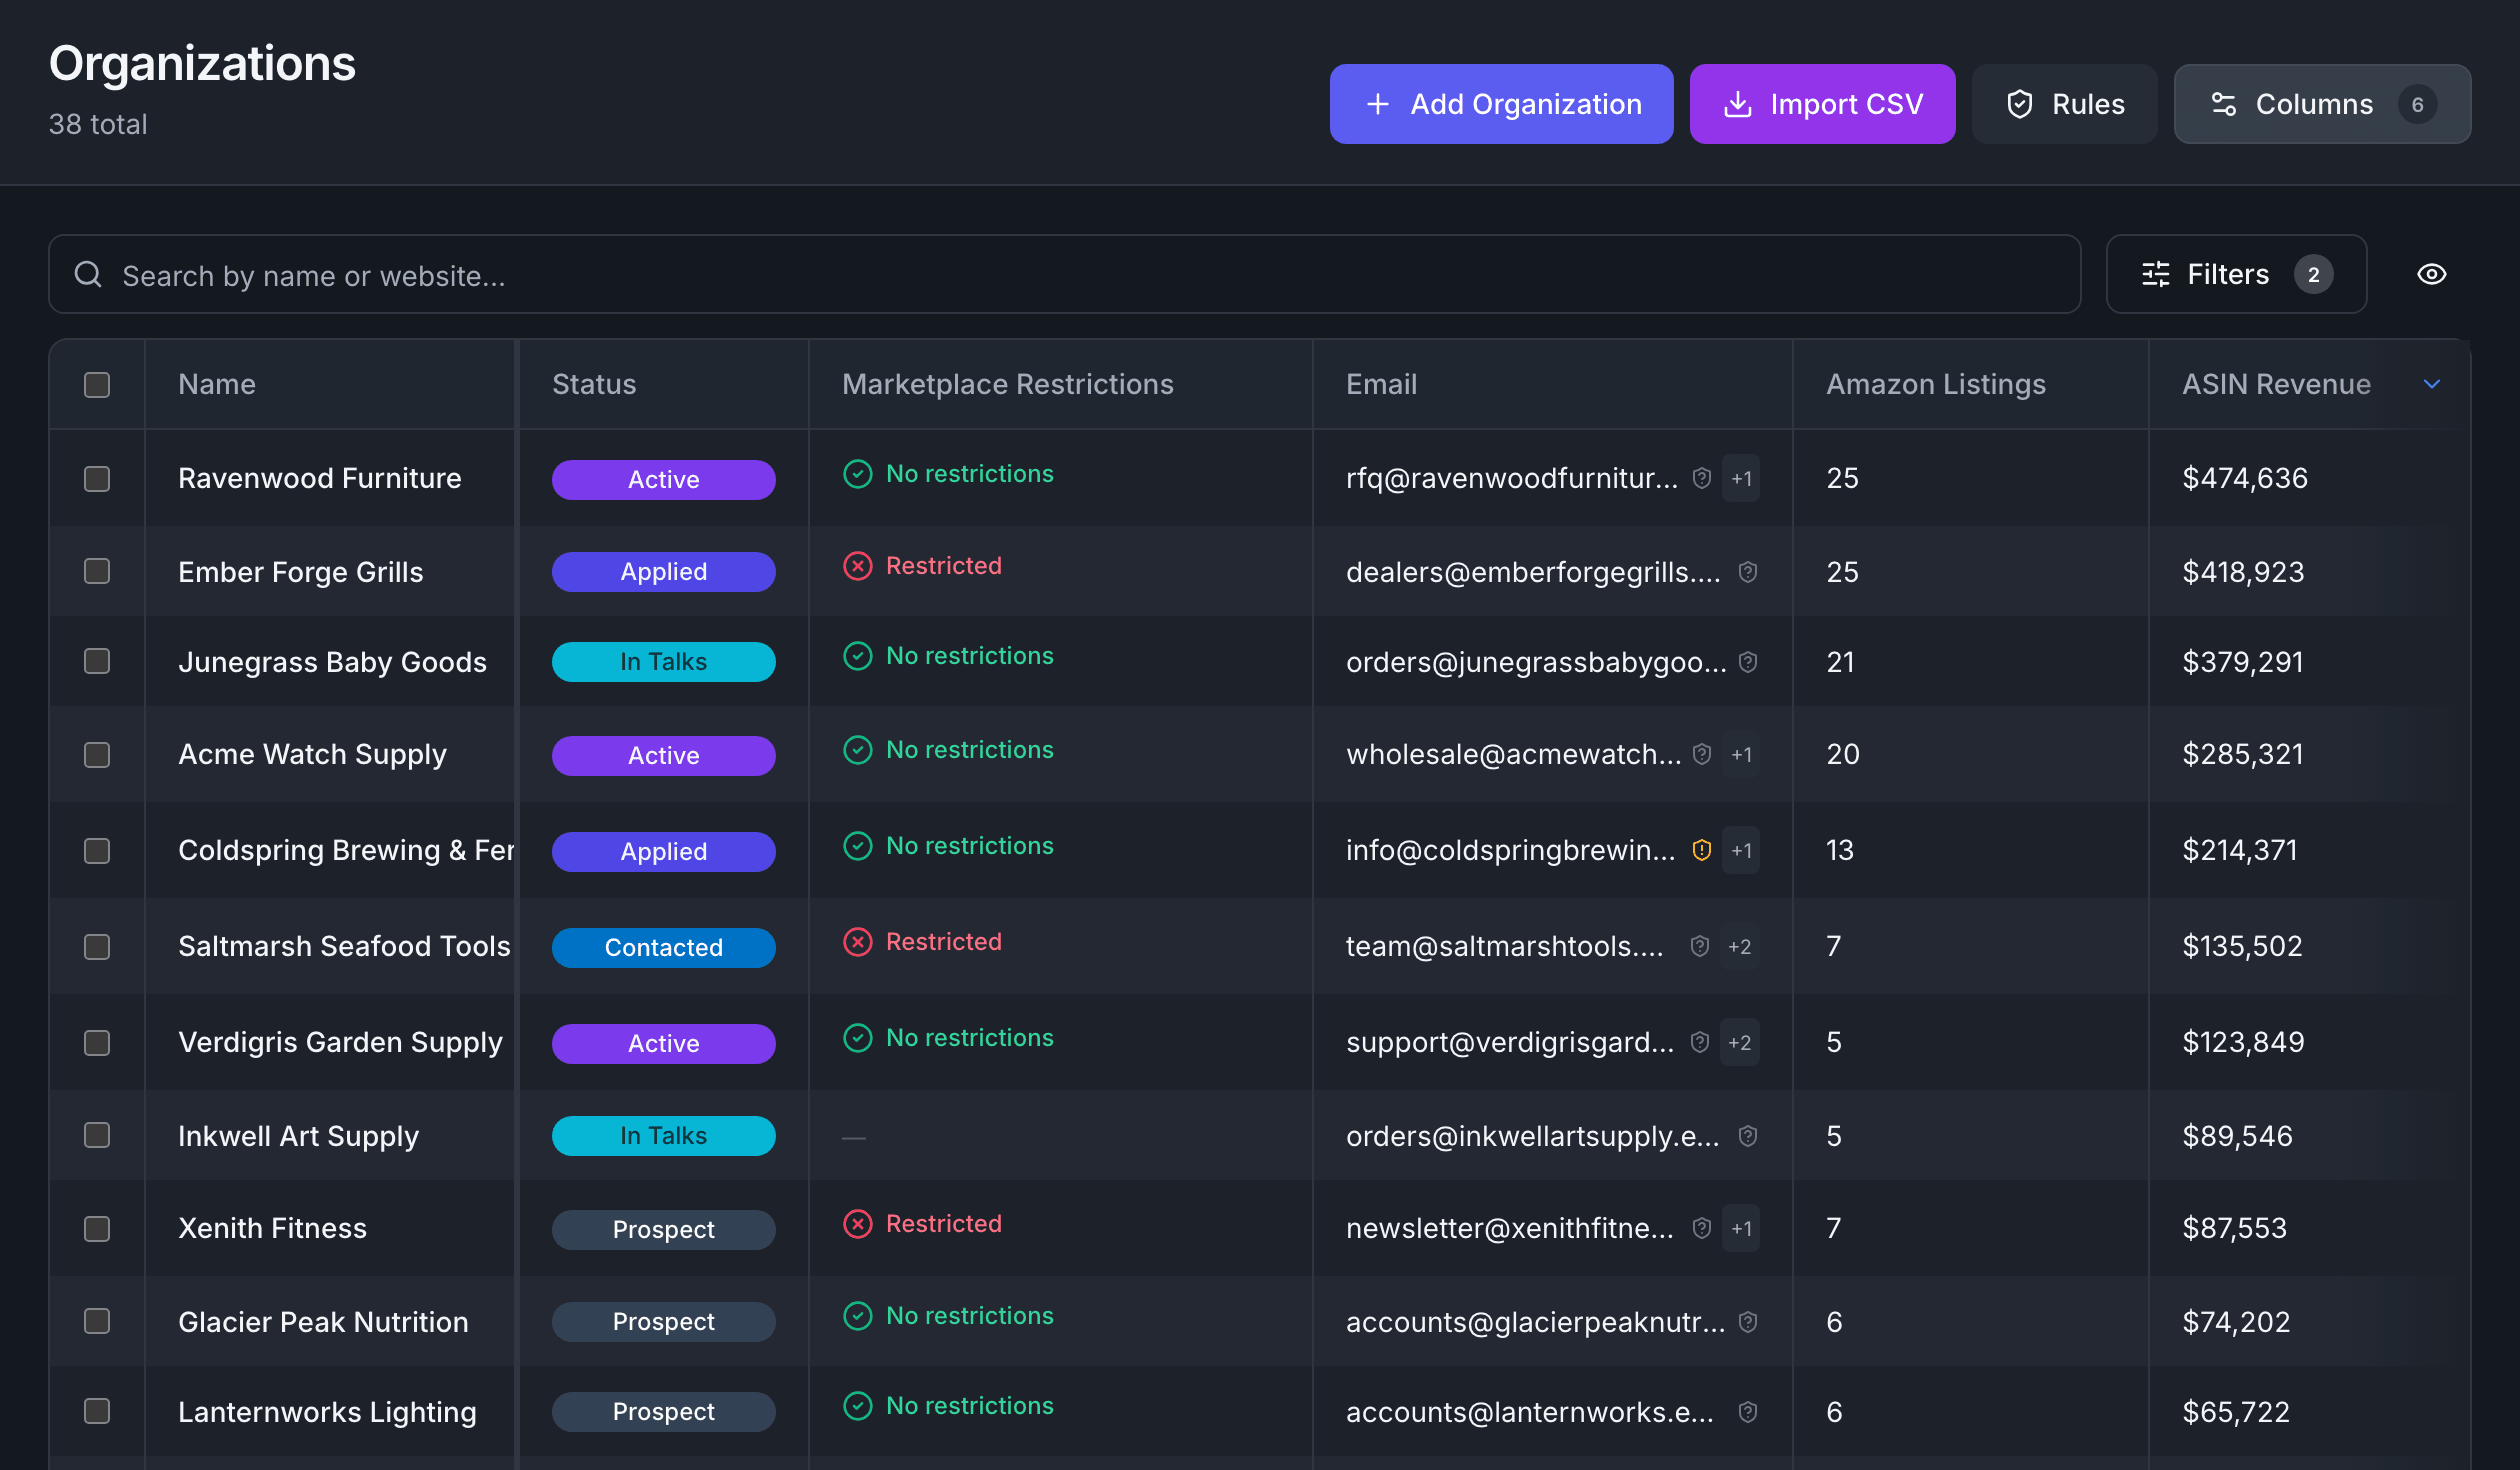The width and height of the screenshot is (2520, 1470).
Task: Sort by the Marketplace Restrictions column header
Action: click(1007, 384)
